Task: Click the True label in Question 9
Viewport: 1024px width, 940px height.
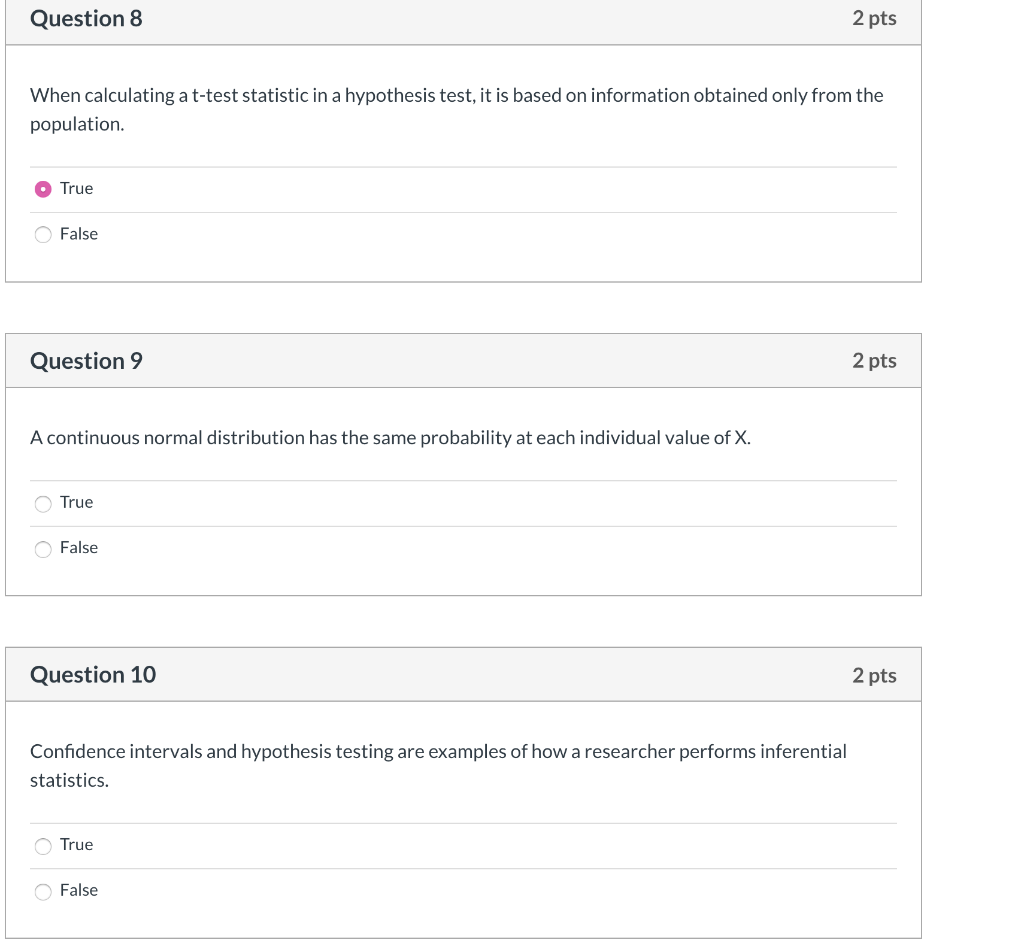Action: [x=76, y=502]
